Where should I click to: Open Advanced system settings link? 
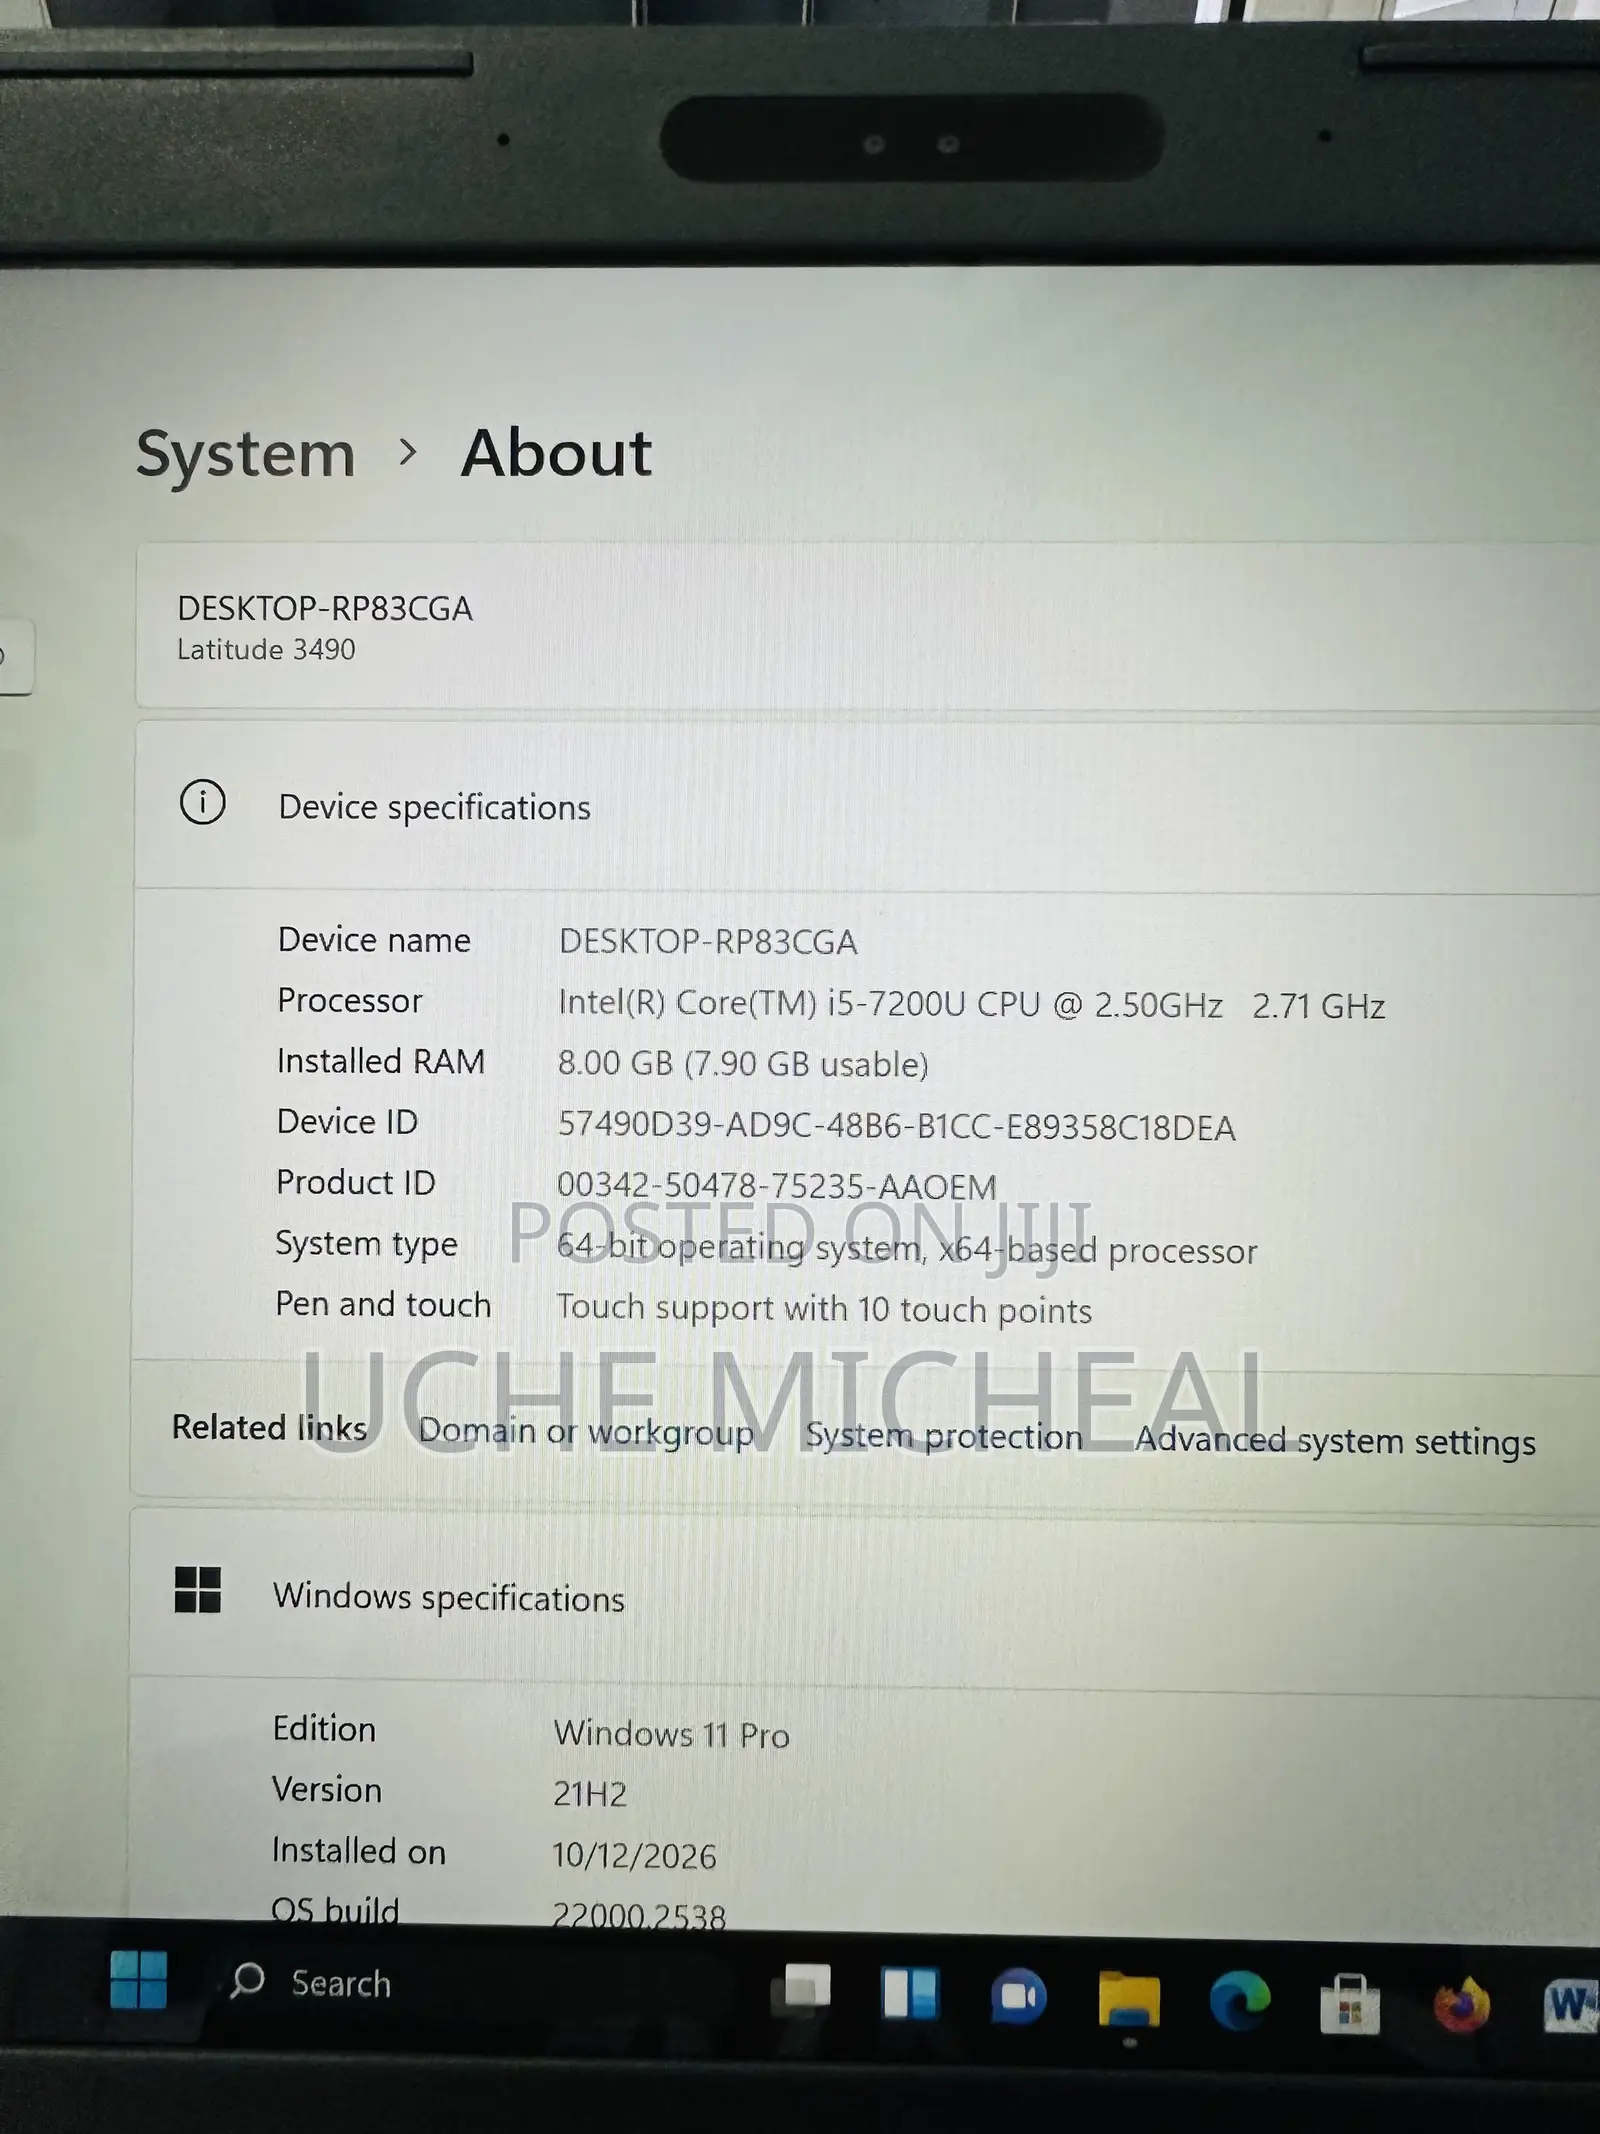coord(1335,1441)
